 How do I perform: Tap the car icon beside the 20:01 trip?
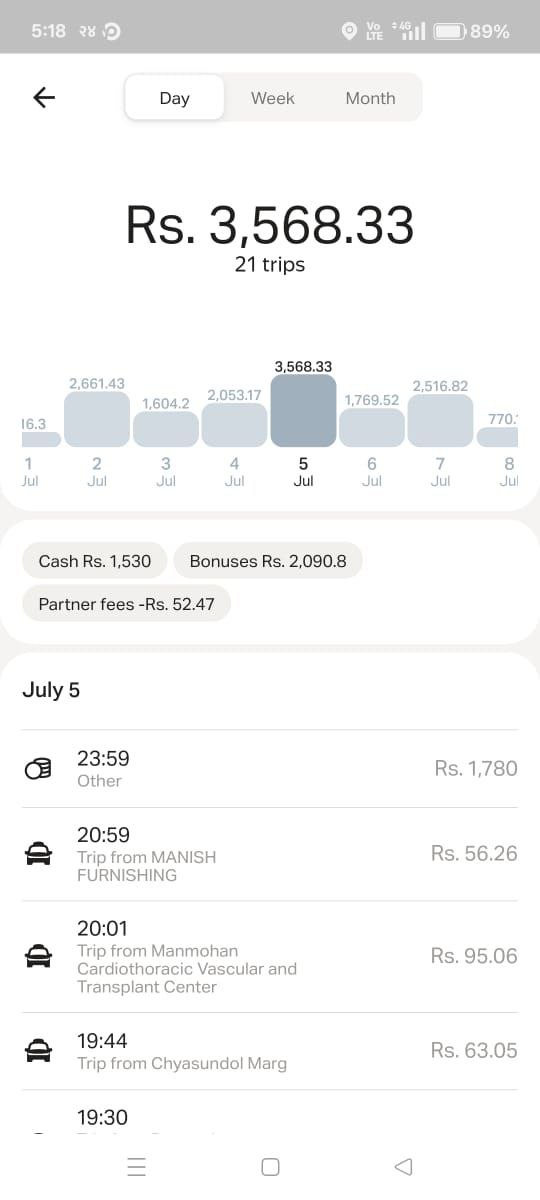(x=37, y=957)
